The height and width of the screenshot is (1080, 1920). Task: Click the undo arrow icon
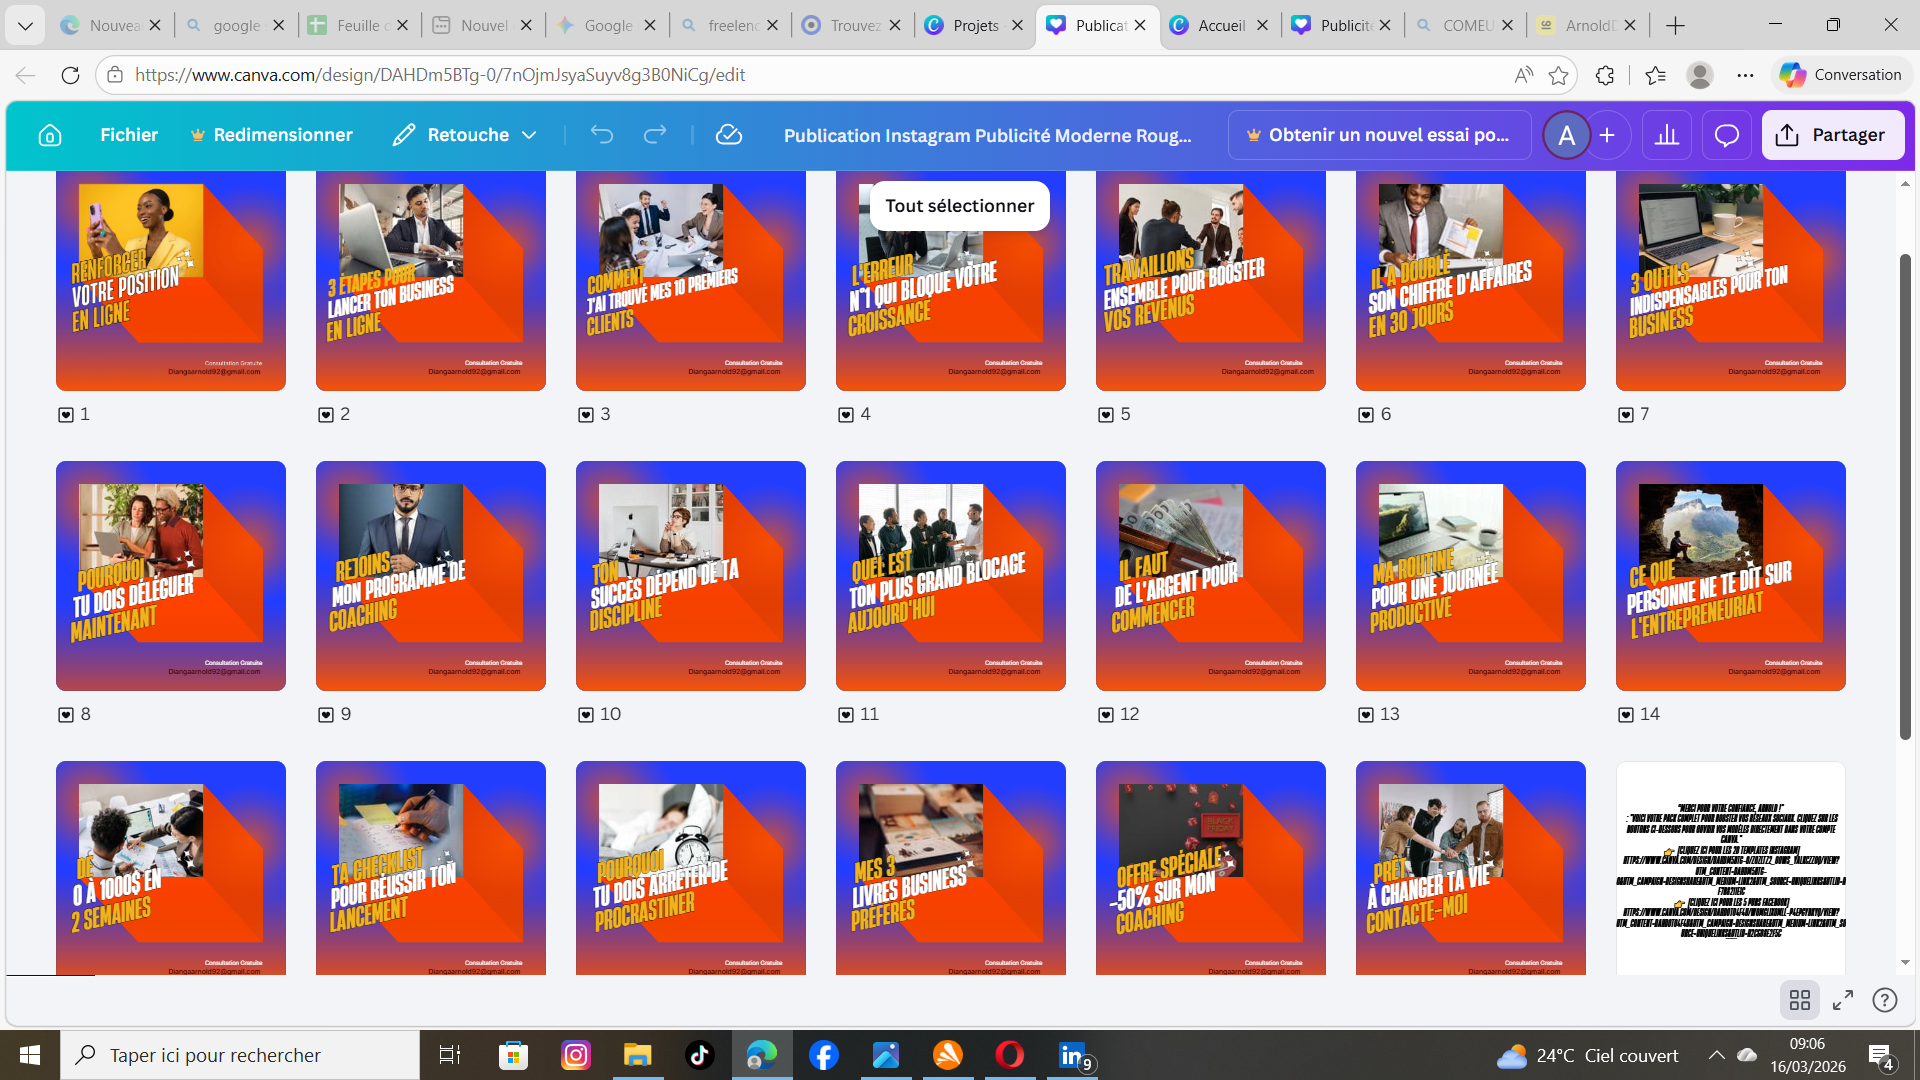tap(601, 135)
